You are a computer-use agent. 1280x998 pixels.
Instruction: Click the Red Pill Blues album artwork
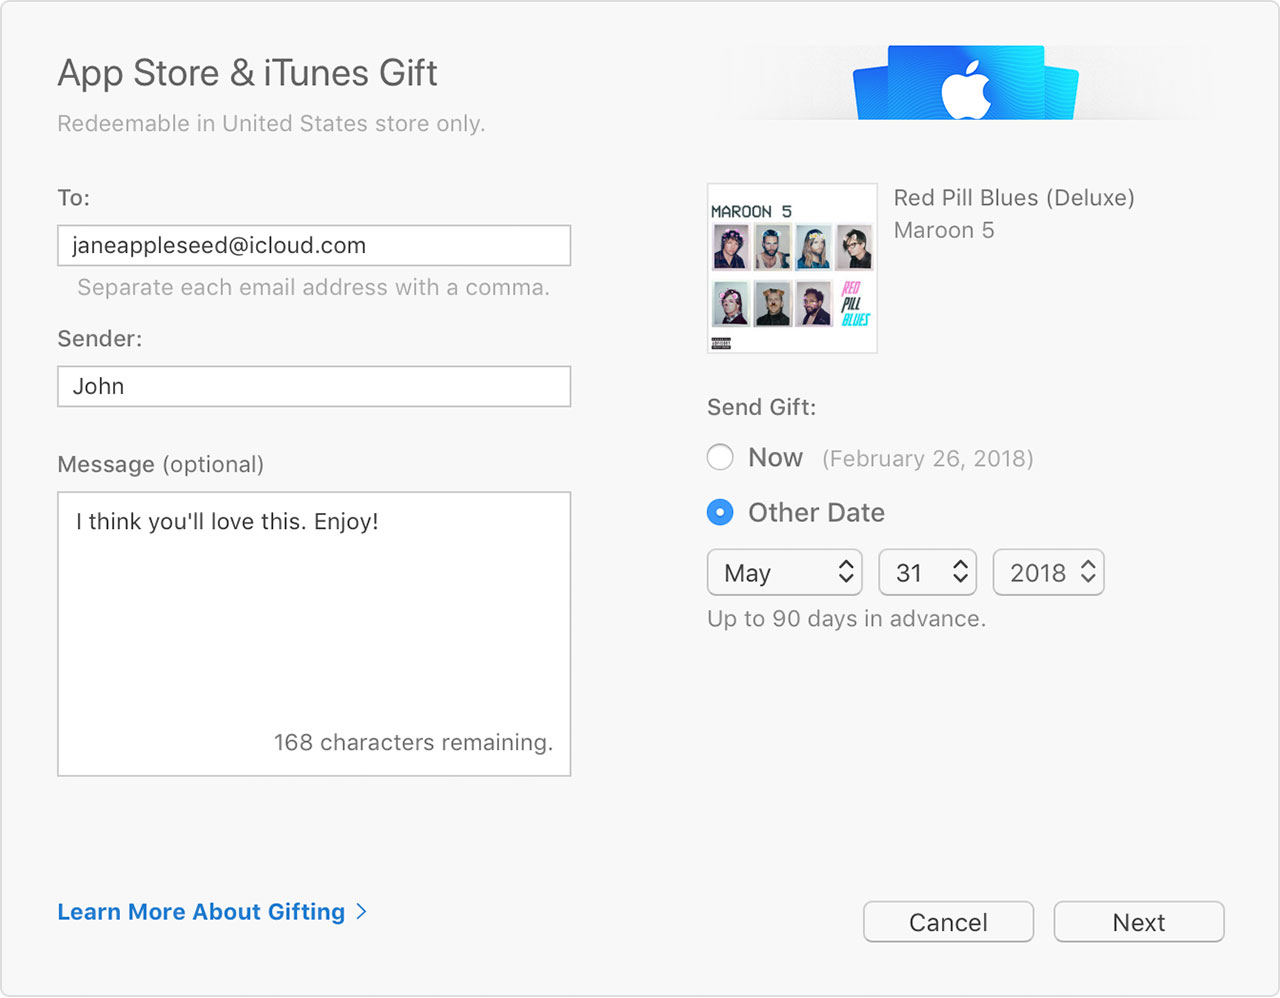792,268
